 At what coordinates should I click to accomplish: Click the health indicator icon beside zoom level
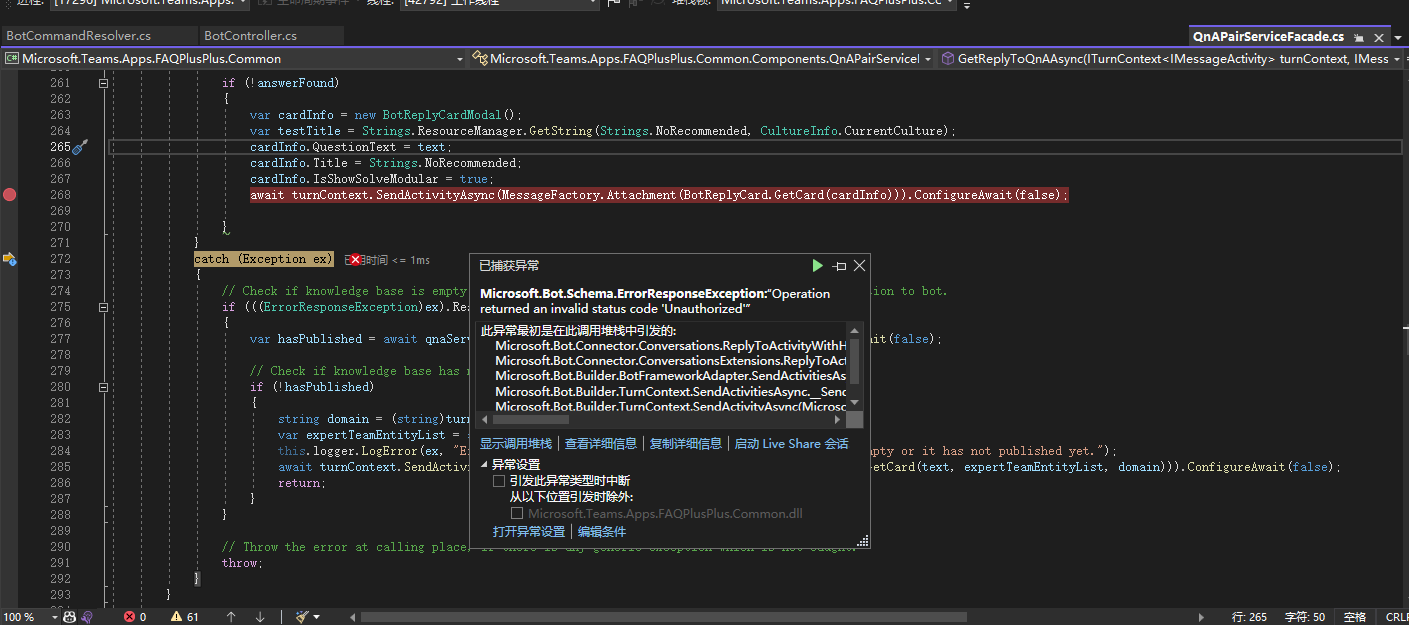pos(69,617)
